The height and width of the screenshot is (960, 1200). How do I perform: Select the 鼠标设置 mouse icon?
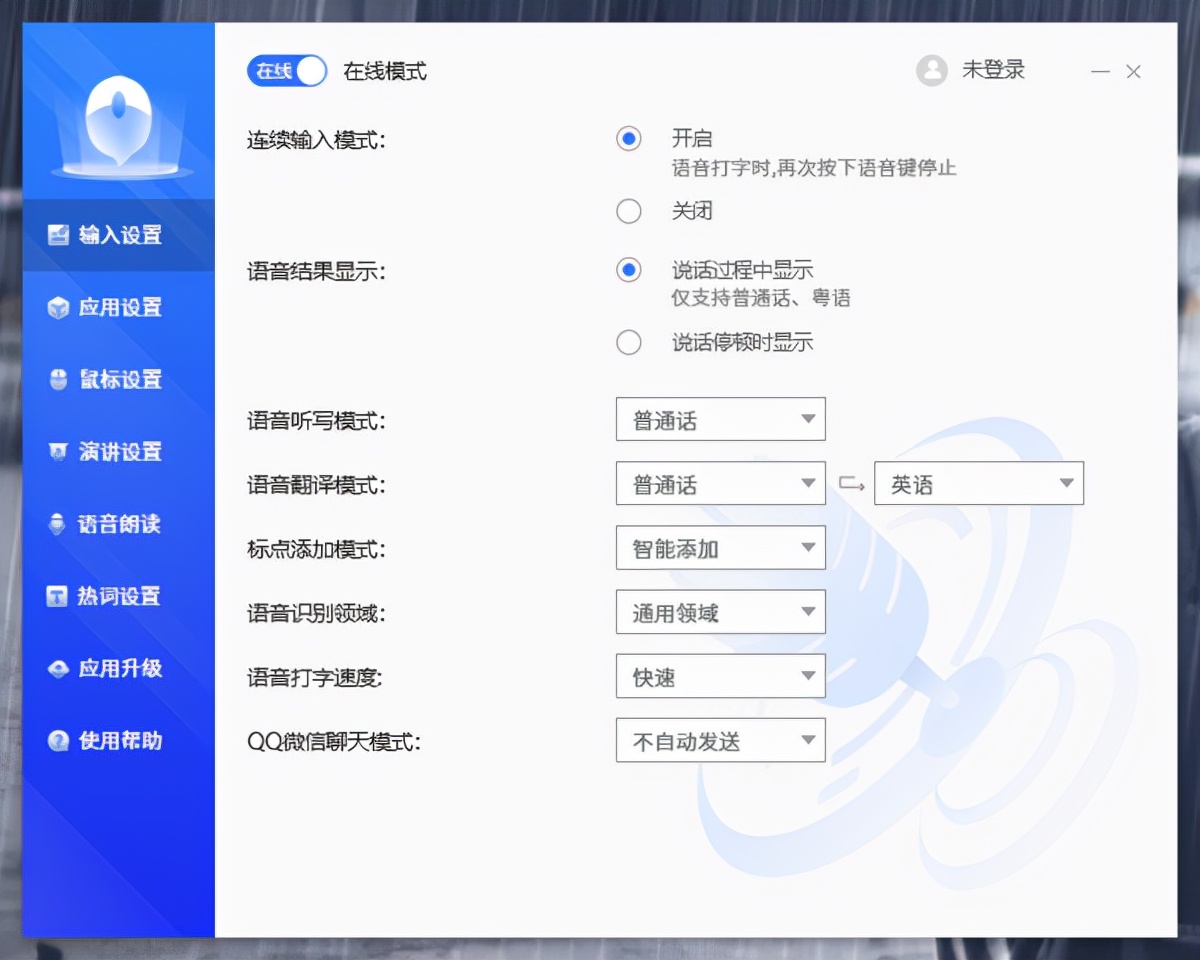[59, 379]
